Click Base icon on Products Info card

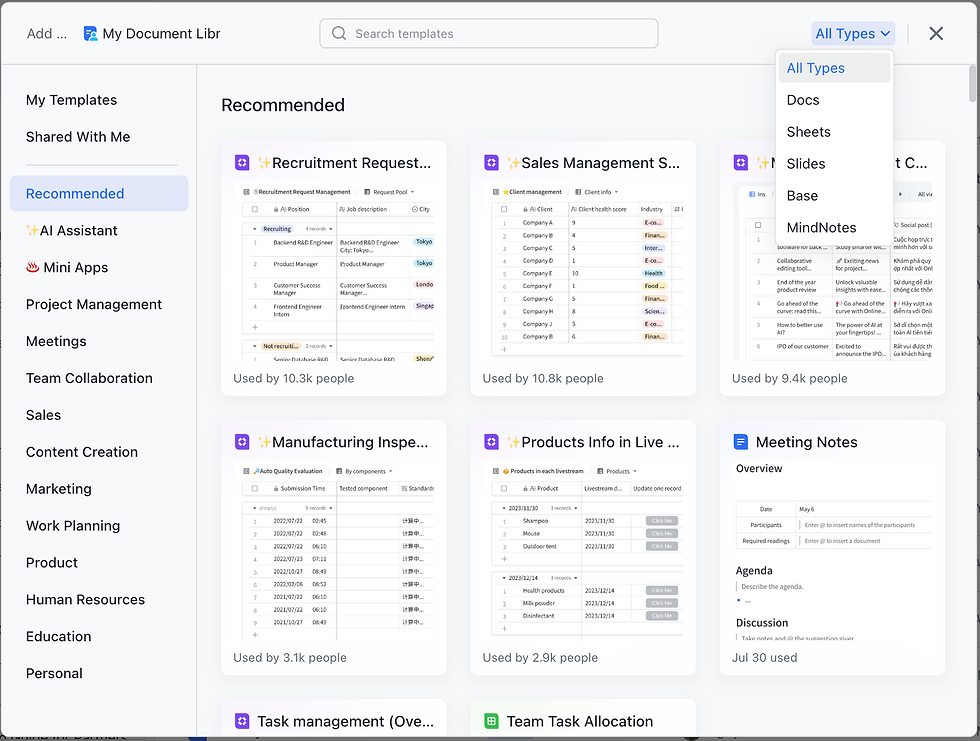tap(491, 442)
